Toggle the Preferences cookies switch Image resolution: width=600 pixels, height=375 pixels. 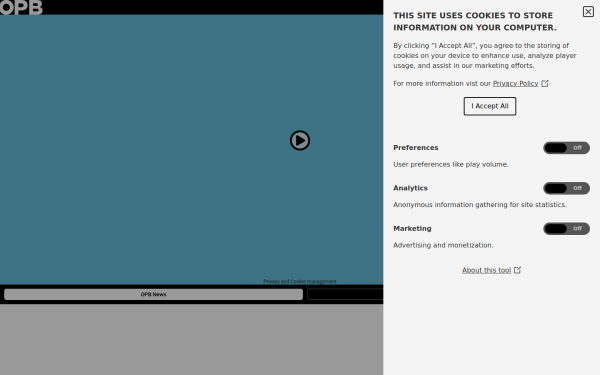point(566,148)
